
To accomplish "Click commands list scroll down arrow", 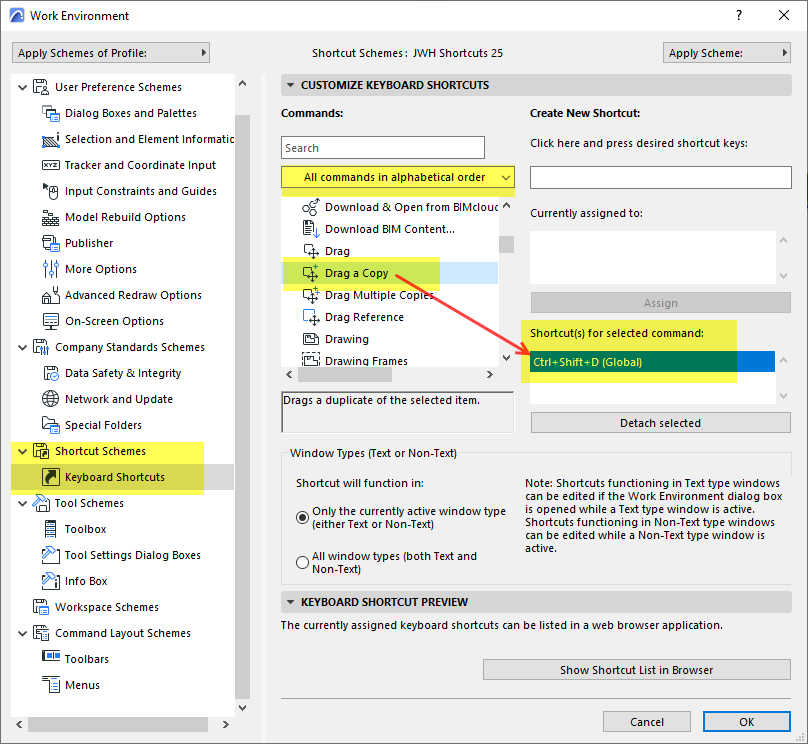I will [x=507, y=358].
